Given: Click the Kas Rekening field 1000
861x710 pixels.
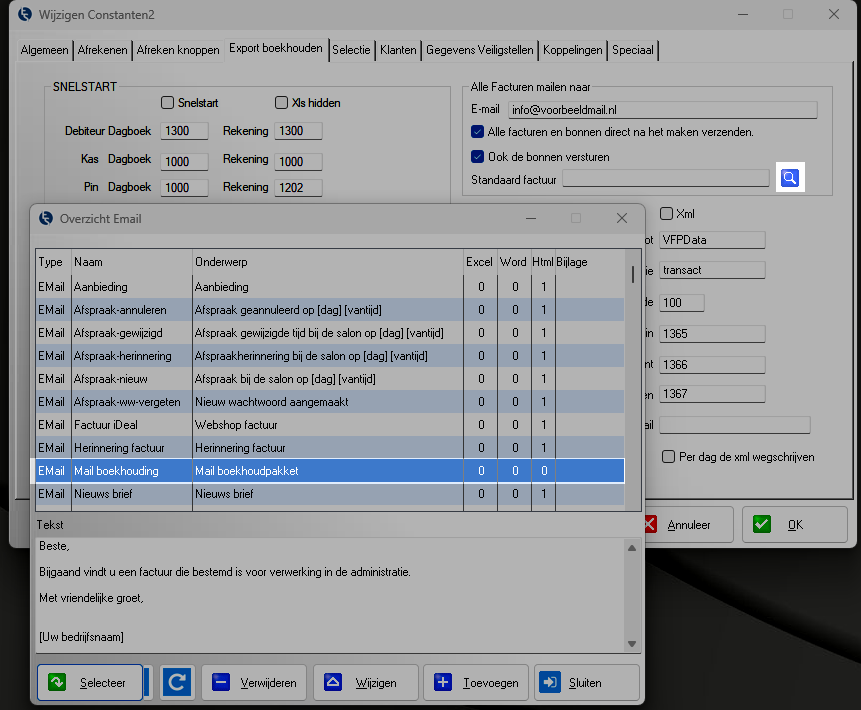Looking at the screenshot, I should [x=298, y=161].
